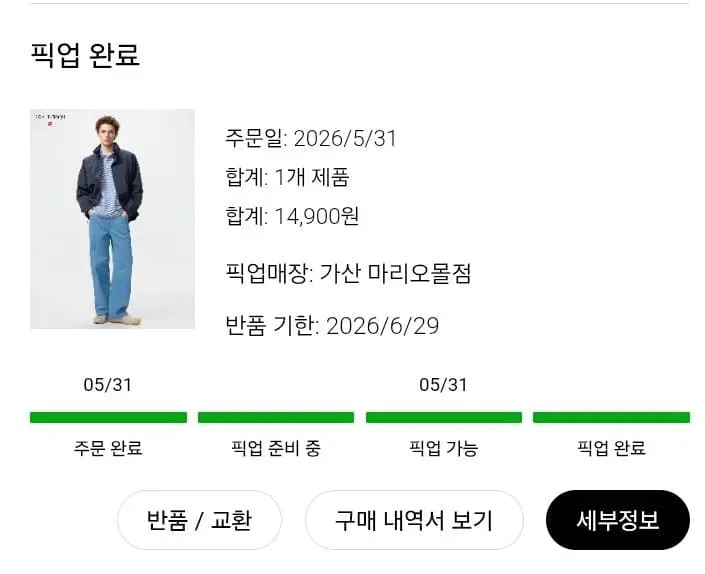Click the 주문 완료 step label

(x=108, y=448)
